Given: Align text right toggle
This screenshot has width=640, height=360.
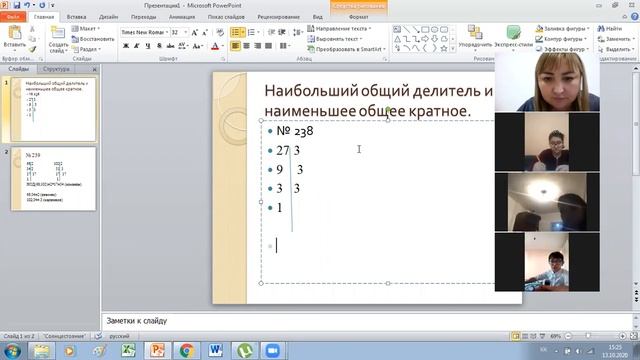Looking at the screenshot, I should 258,46.
